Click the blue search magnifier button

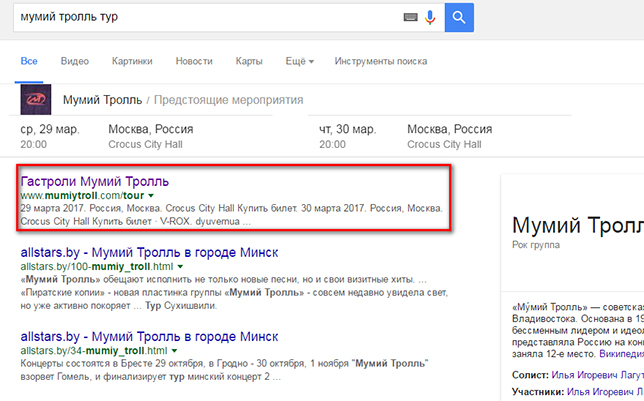click(459, 17)
